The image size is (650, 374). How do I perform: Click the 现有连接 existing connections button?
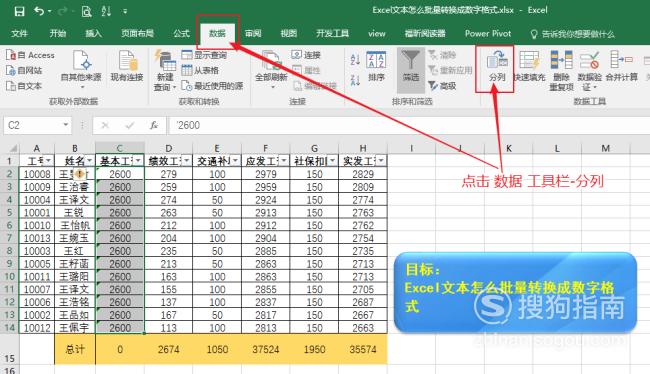pyautogui.click(x=127, y=66)
